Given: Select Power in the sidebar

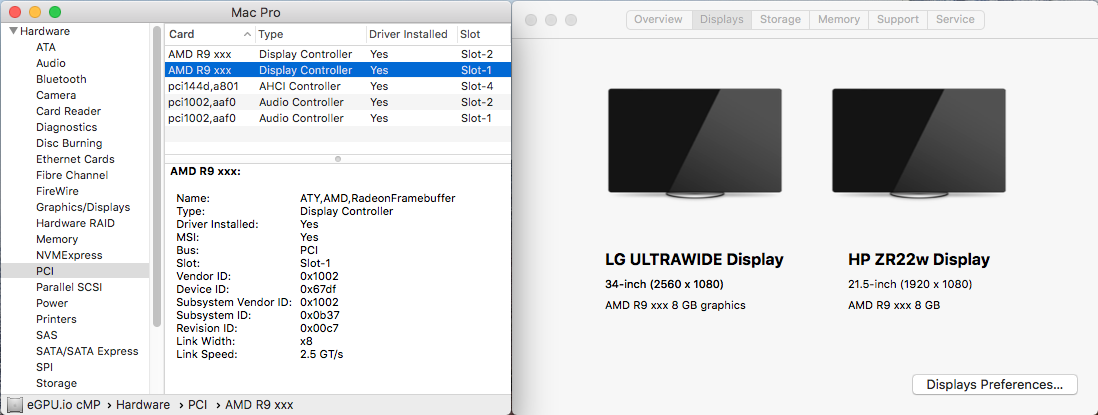Looking at the screenshot, I should tap(52, 303).
